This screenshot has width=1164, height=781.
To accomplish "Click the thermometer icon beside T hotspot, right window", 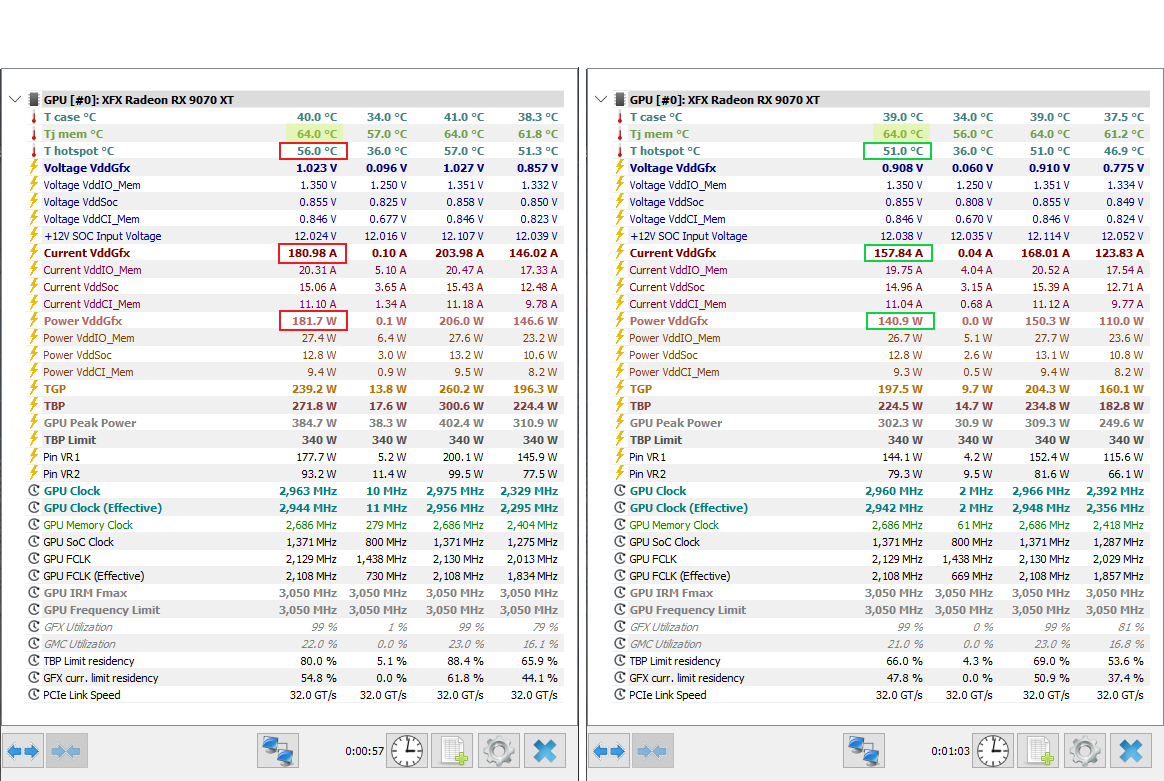I will coord(620,151).
